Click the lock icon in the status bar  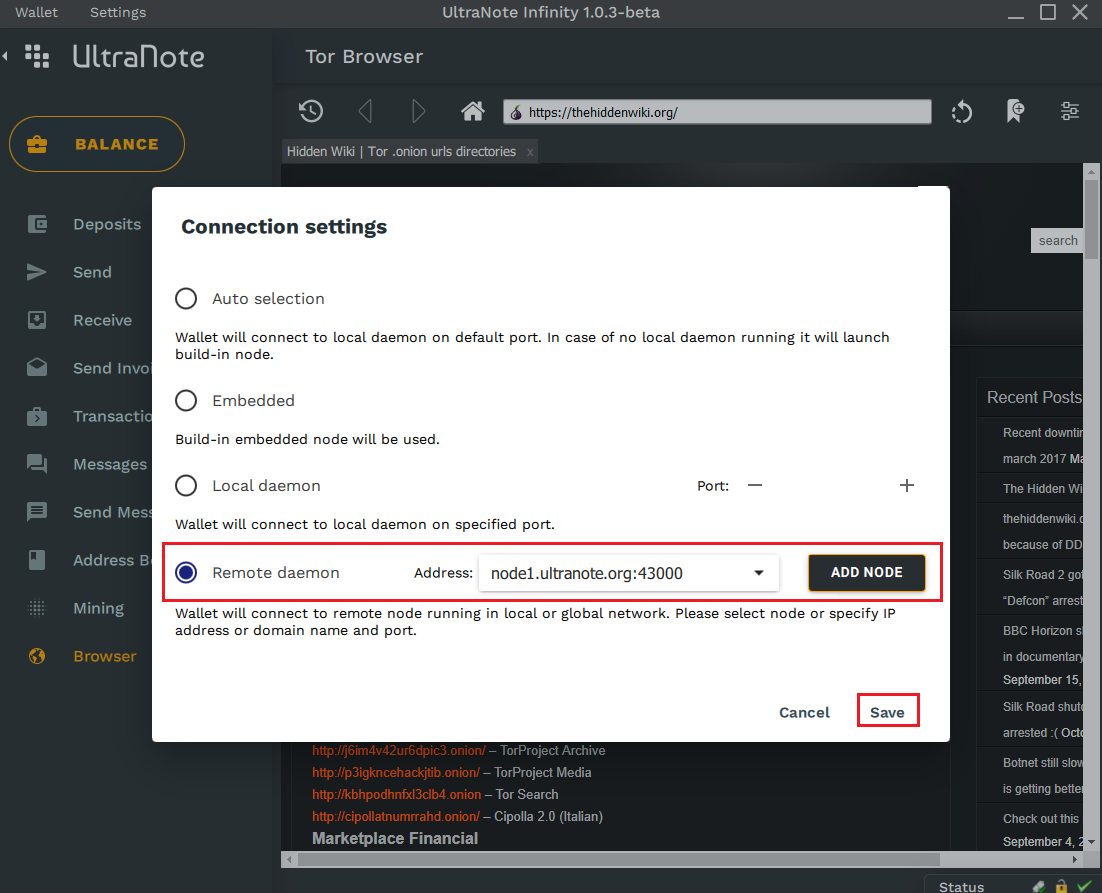(x=1061, y=886)
